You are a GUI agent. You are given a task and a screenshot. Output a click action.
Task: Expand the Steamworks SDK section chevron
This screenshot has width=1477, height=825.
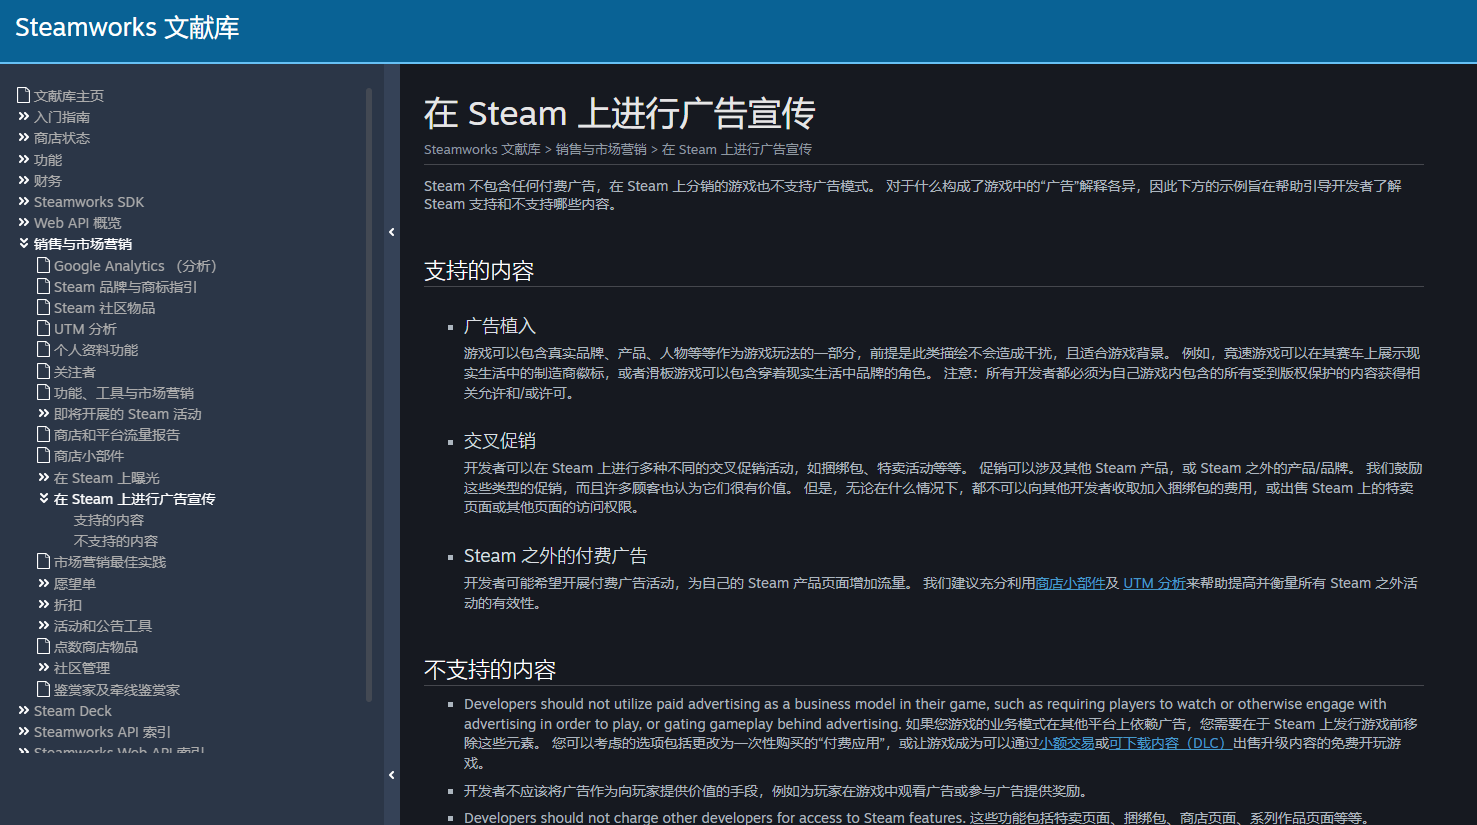24,201
